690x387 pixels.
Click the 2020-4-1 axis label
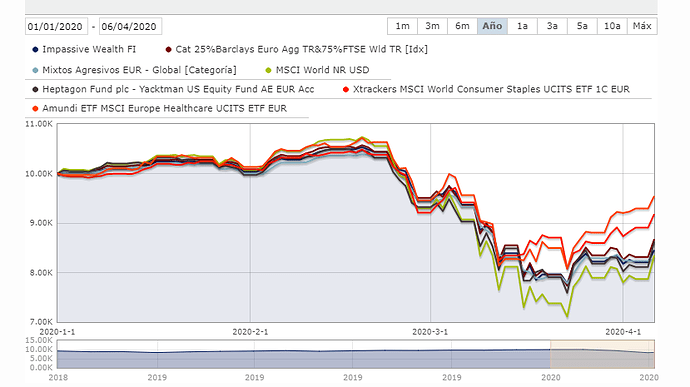point(623,332)
